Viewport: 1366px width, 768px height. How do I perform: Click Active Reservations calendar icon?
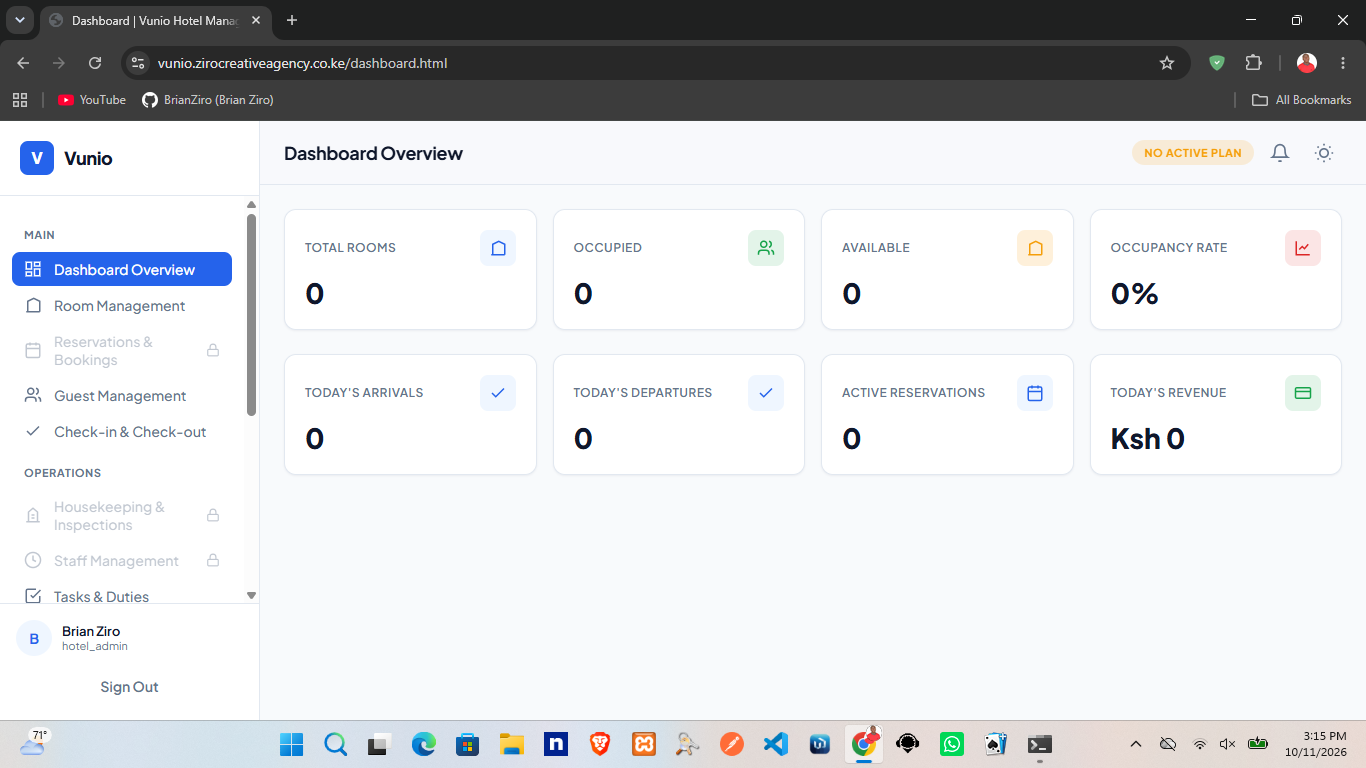1035,393
